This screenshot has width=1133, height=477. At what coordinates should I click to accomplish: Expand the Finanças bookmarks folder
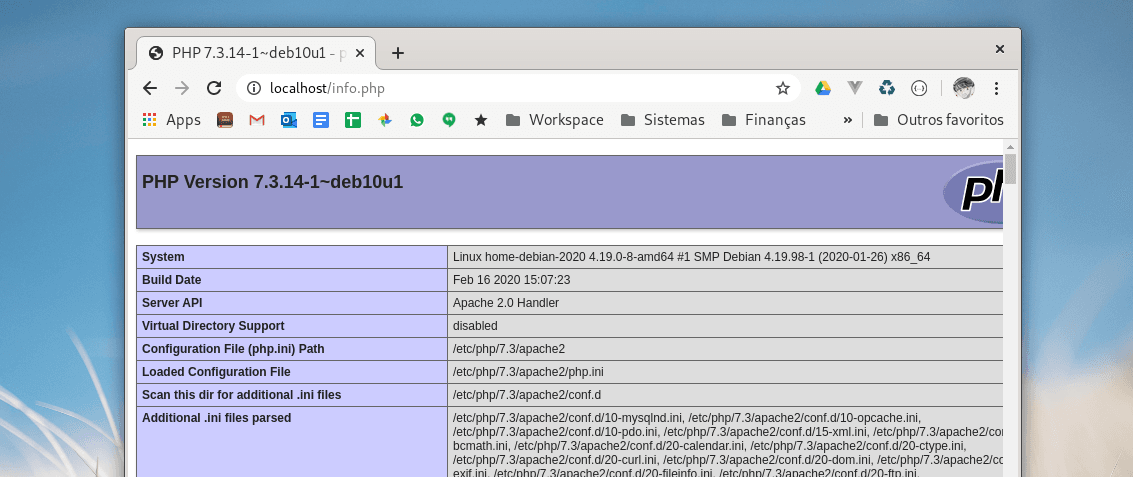click(763, 120)
